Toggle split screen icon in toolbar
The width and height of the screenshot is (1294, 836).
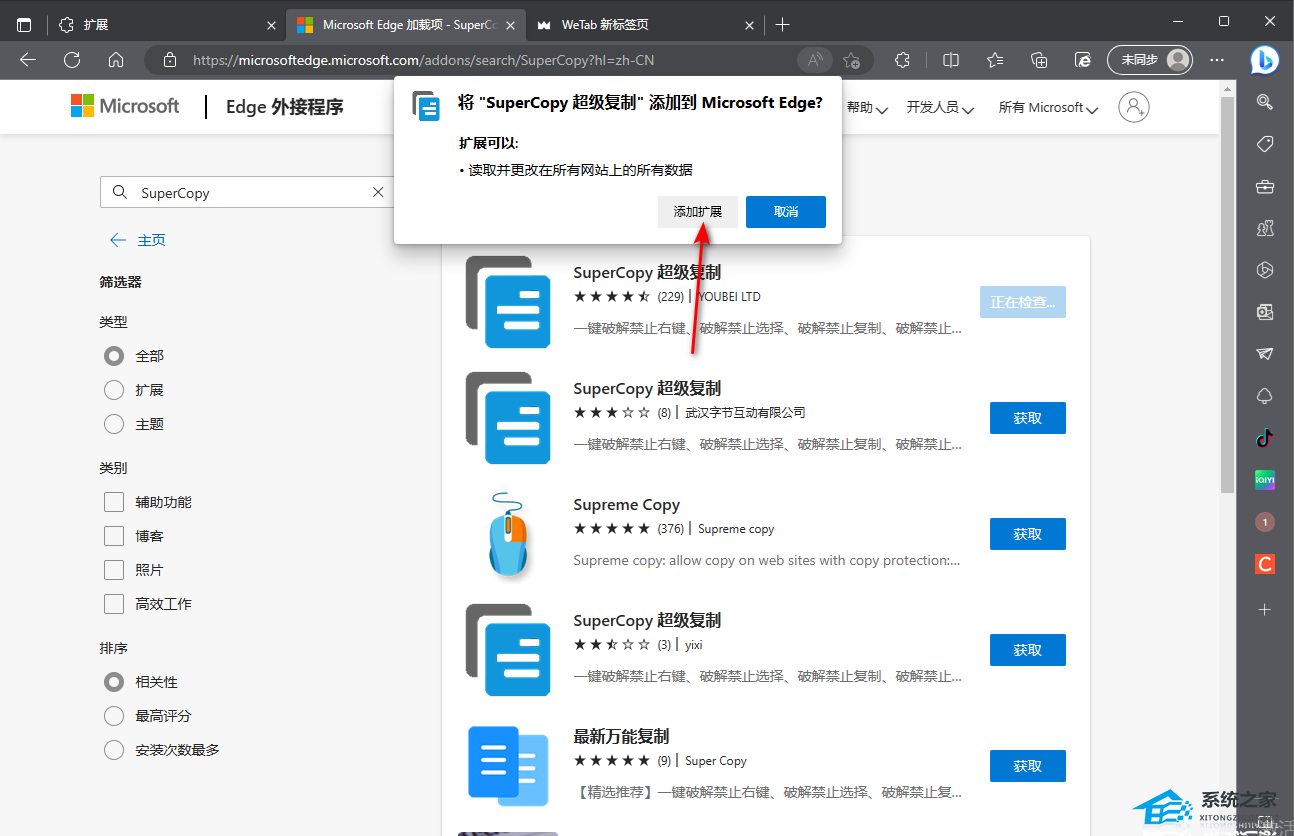click(x=951, y=60)
